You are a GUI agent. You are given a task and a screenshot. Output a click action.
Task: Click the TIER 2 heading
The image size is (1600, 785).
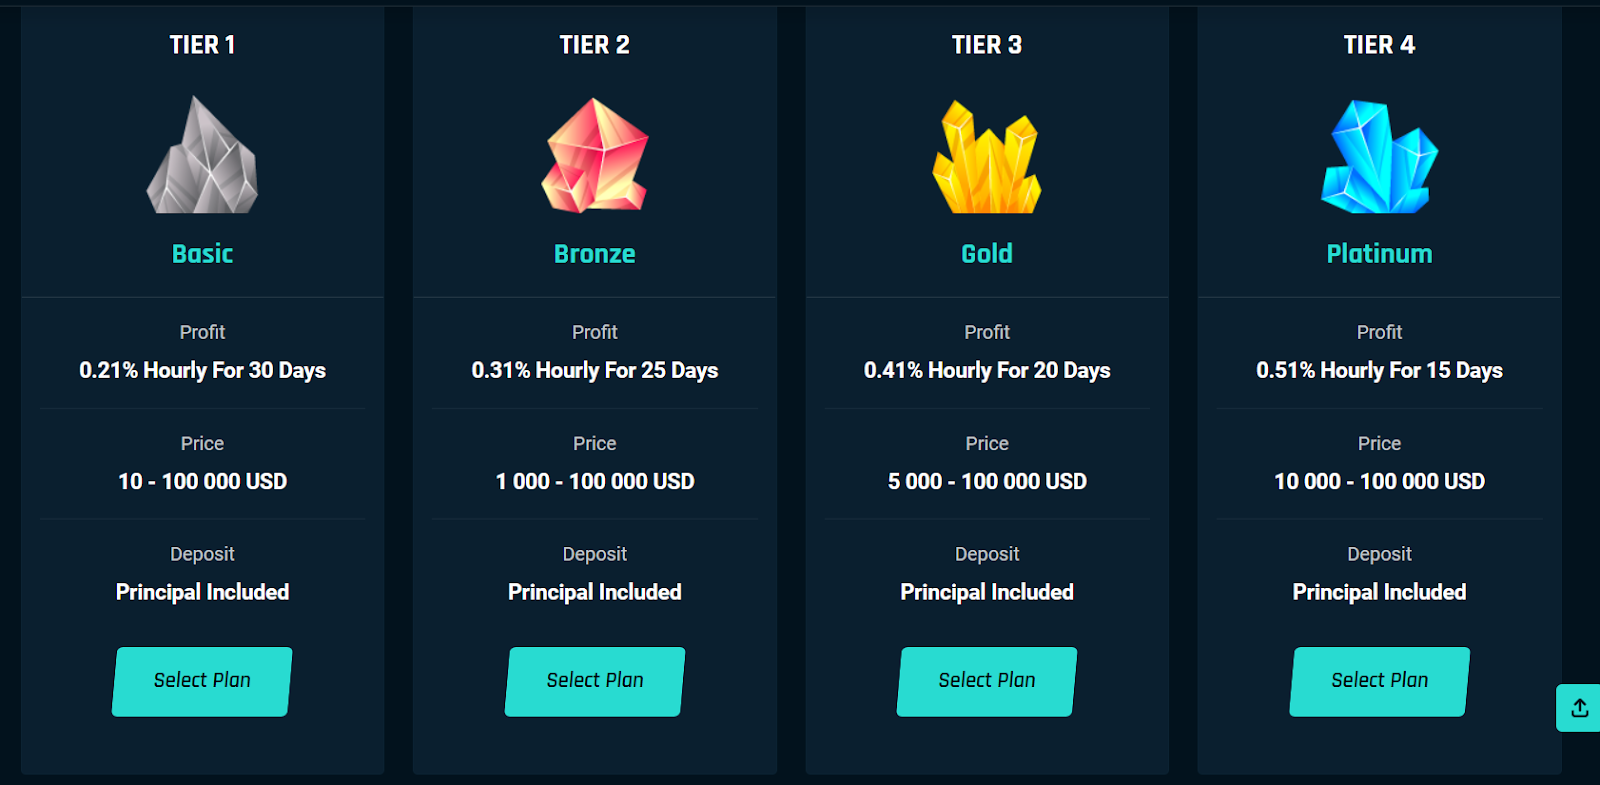click(x=595, y=45)
